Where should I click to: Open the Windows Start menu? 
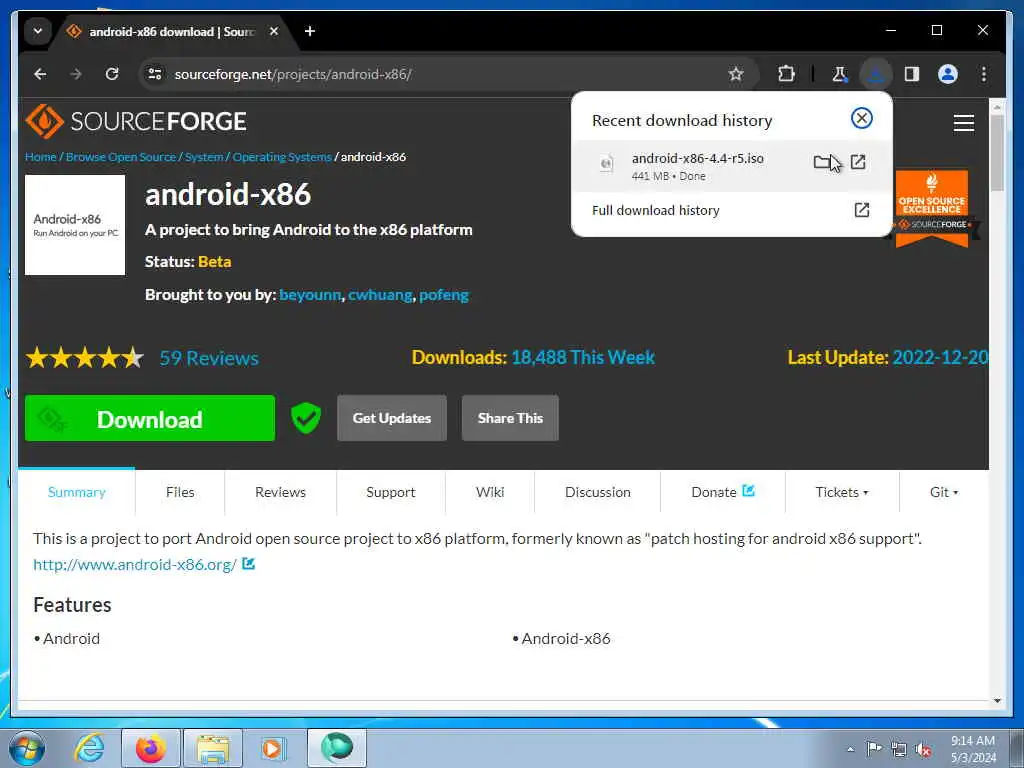(26, 748)
